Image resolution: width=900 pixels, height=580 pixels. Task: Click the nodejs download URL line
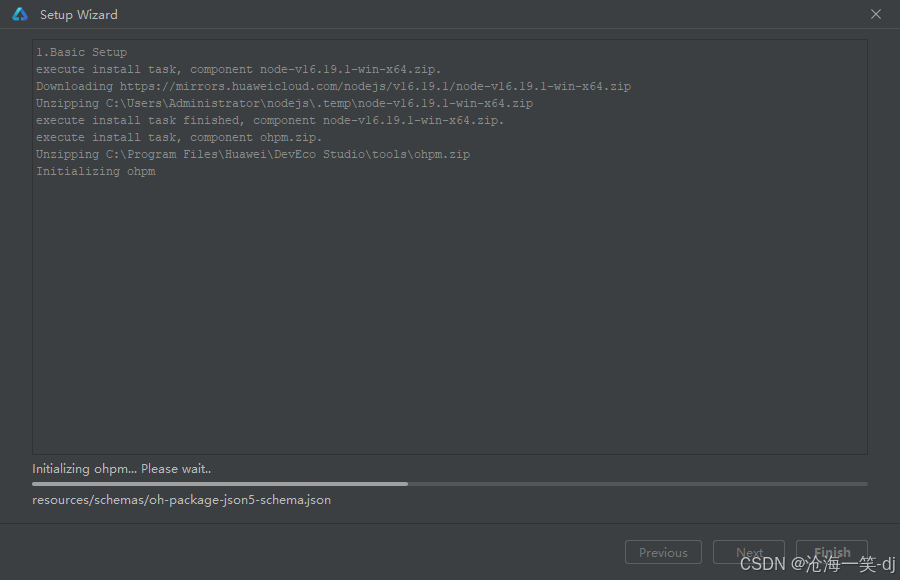pos(333,86)
